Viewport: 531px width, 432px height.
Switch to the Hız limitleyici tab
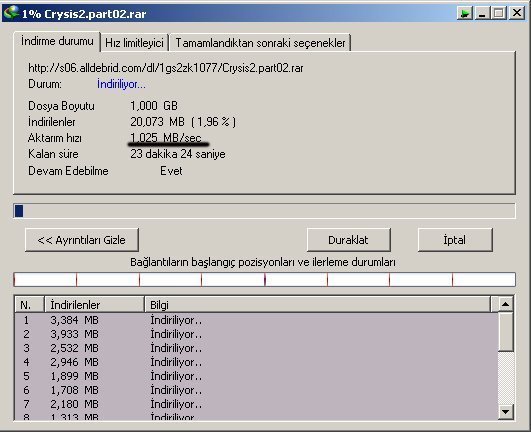click(134, 43)
